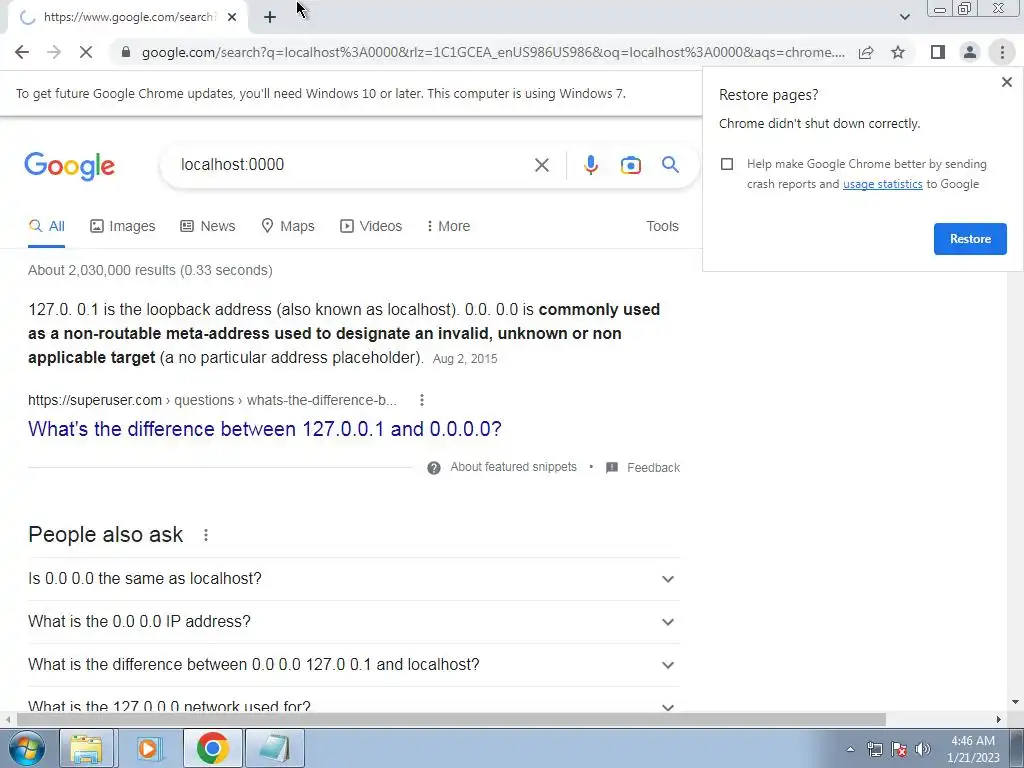The height and width of the screenshot is (768, 1024).
Task: Open the volume tray icon
Action: coord(923,750)
